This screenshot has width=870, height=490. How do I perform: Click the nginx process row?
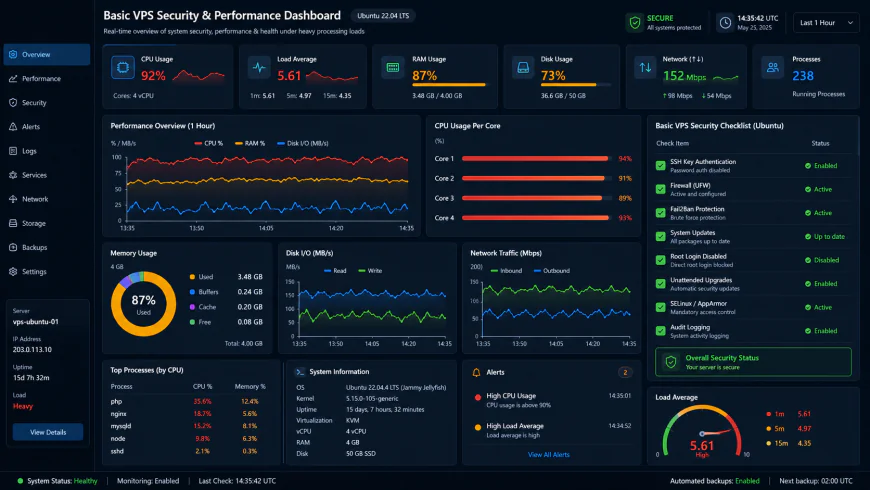click(189, 413)
